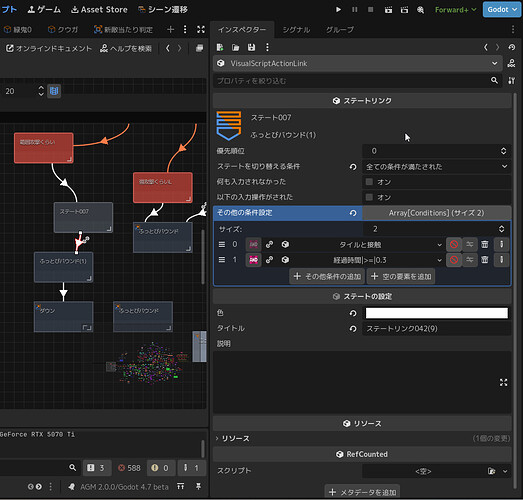The width and height of the screenshot is (523, 500).
Task: Toggle errors filter showing 588
Action: 129,468
